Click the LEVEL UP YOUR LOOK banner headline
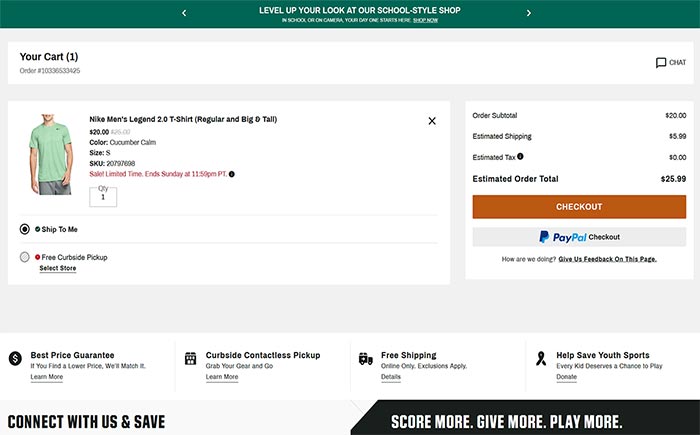This screenshot has width=700, height=435. pos(359,10)
